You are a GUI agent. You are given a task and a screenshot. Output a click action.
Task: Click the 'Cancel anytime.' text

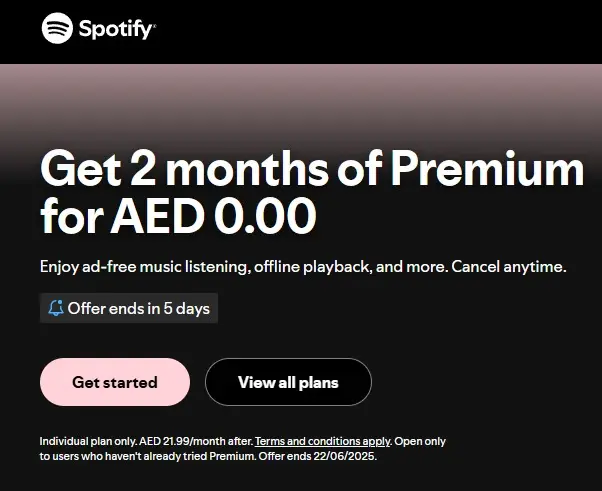509,266
